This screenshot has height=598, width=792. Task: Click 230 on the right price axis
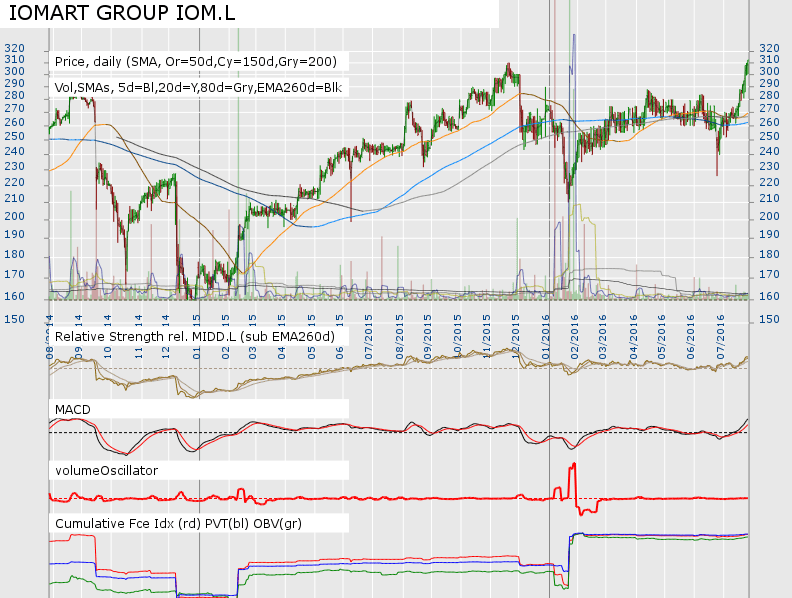click(x=769, y=167)
